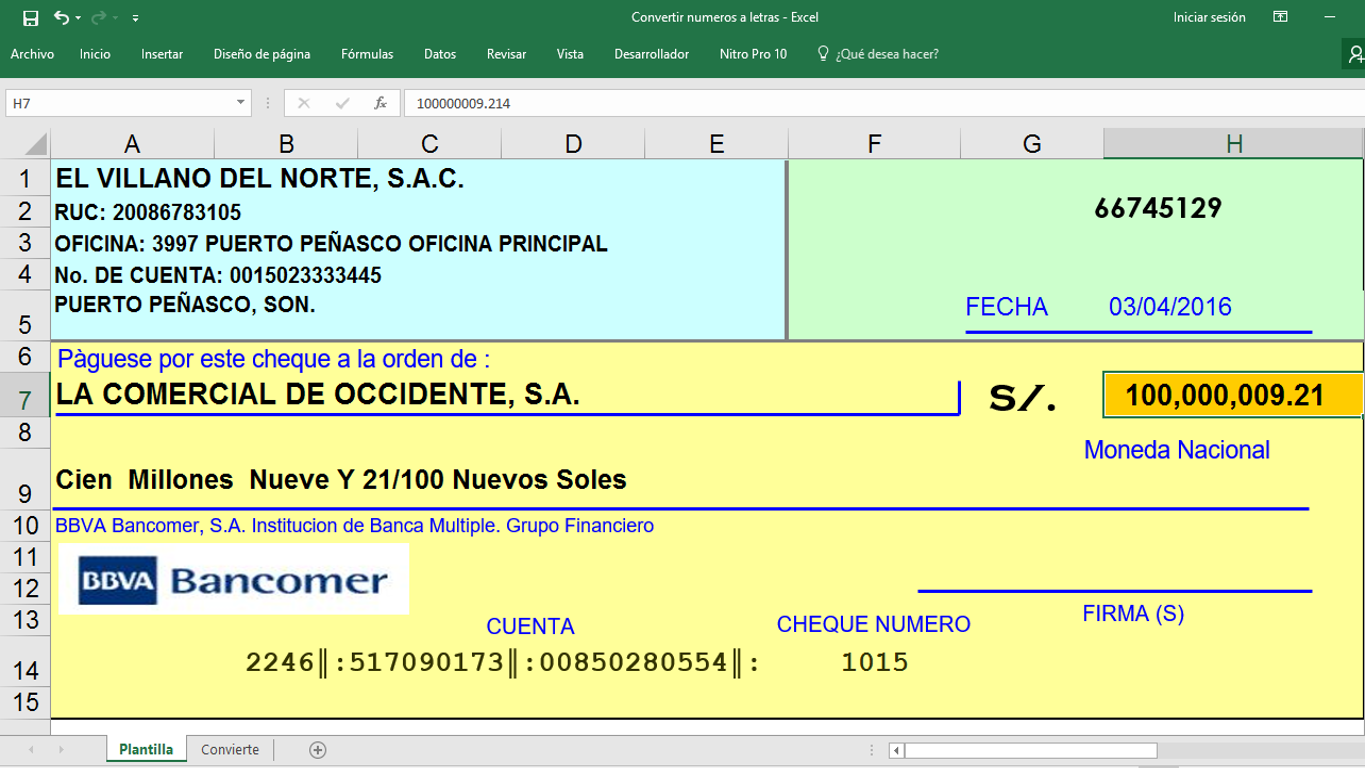Click the Name Box showing H7
Viewport: 1365px width, 768px height.
coord(119,103)
